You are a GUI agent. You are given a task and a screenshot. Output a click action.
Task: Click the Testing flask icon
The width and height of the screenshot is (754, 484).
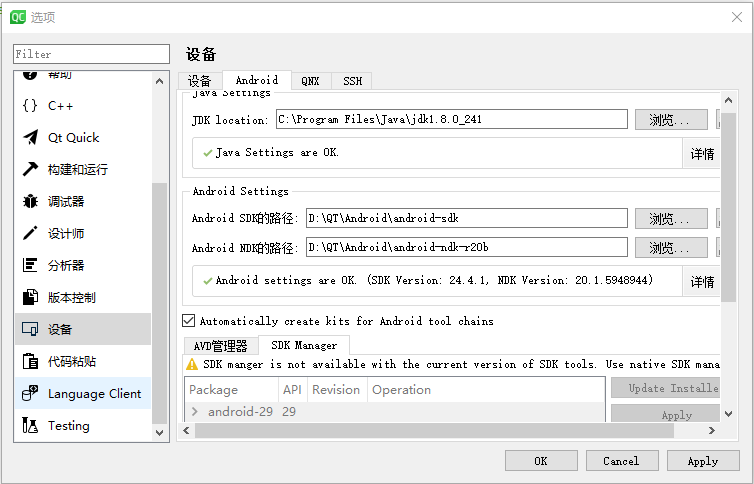pyautogui.click(x=30, y=425)
